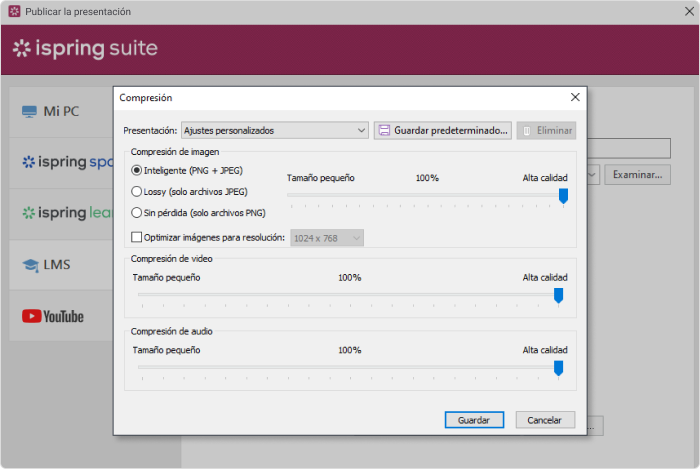
Task: Switch to the LMS tab
Action: pyautogui.click(x=61, y=265)
